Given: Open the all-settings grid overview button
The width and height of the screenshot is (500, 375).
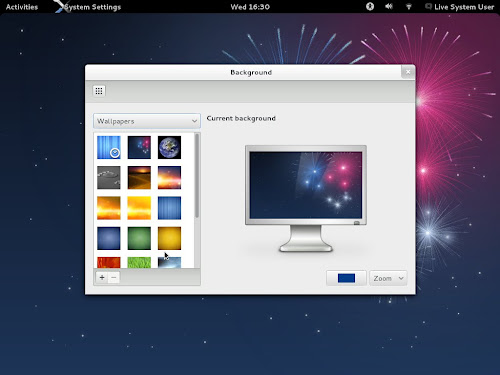Looking at the screenshot, I should pos(99,91).
